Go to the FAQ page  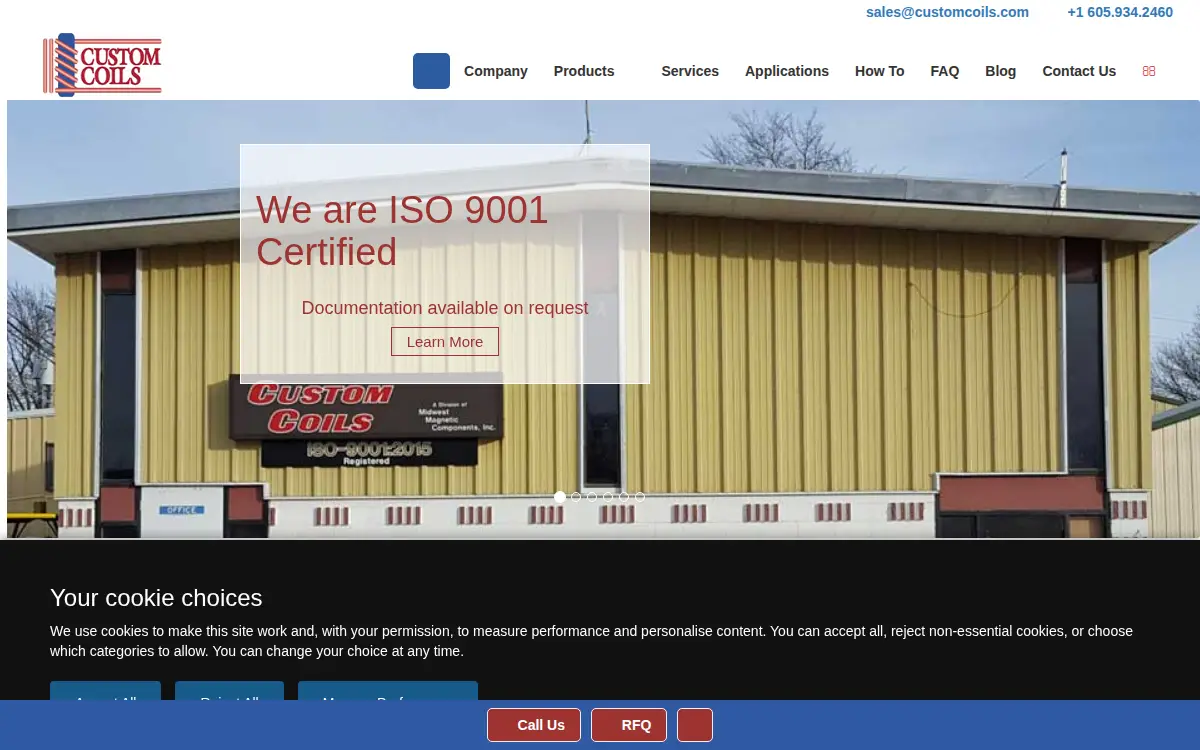[x=945, y=71]
